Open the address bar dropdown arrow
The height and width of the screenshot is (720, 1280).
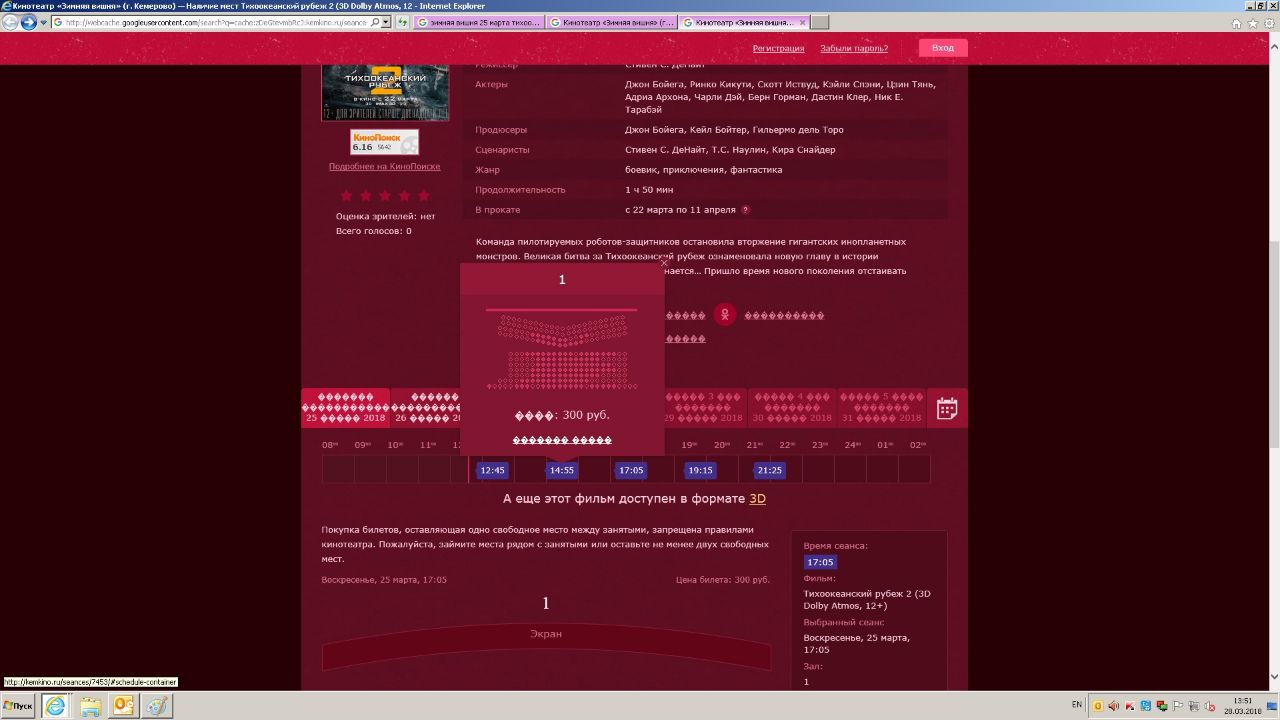click(x=387, y=22)
